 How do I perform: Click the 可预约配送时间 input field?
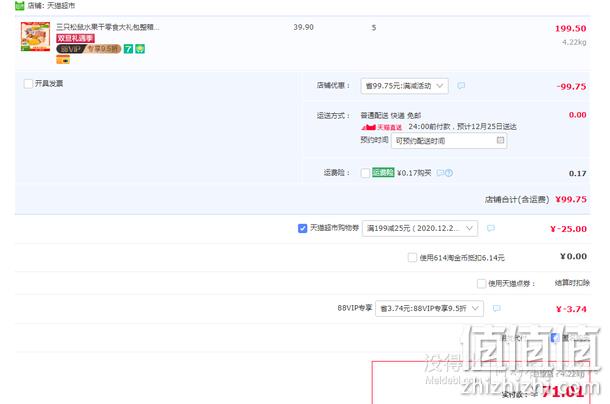pyautogui.click(x=449, y=141)
